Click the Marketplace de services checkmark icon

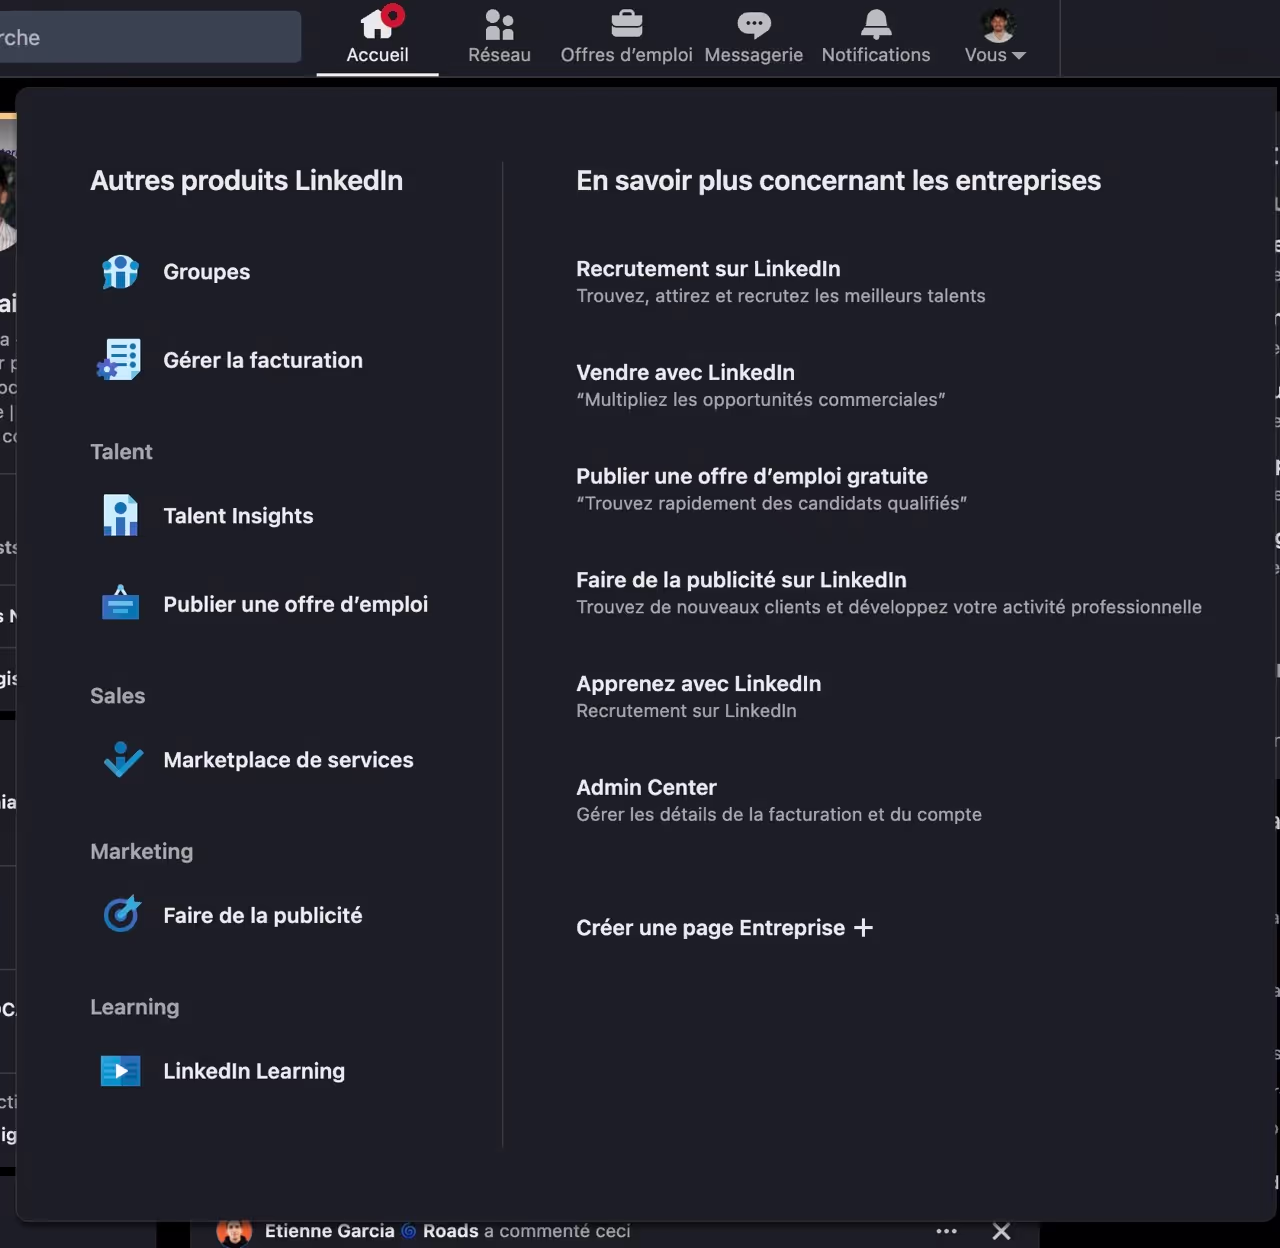[123, 760]
